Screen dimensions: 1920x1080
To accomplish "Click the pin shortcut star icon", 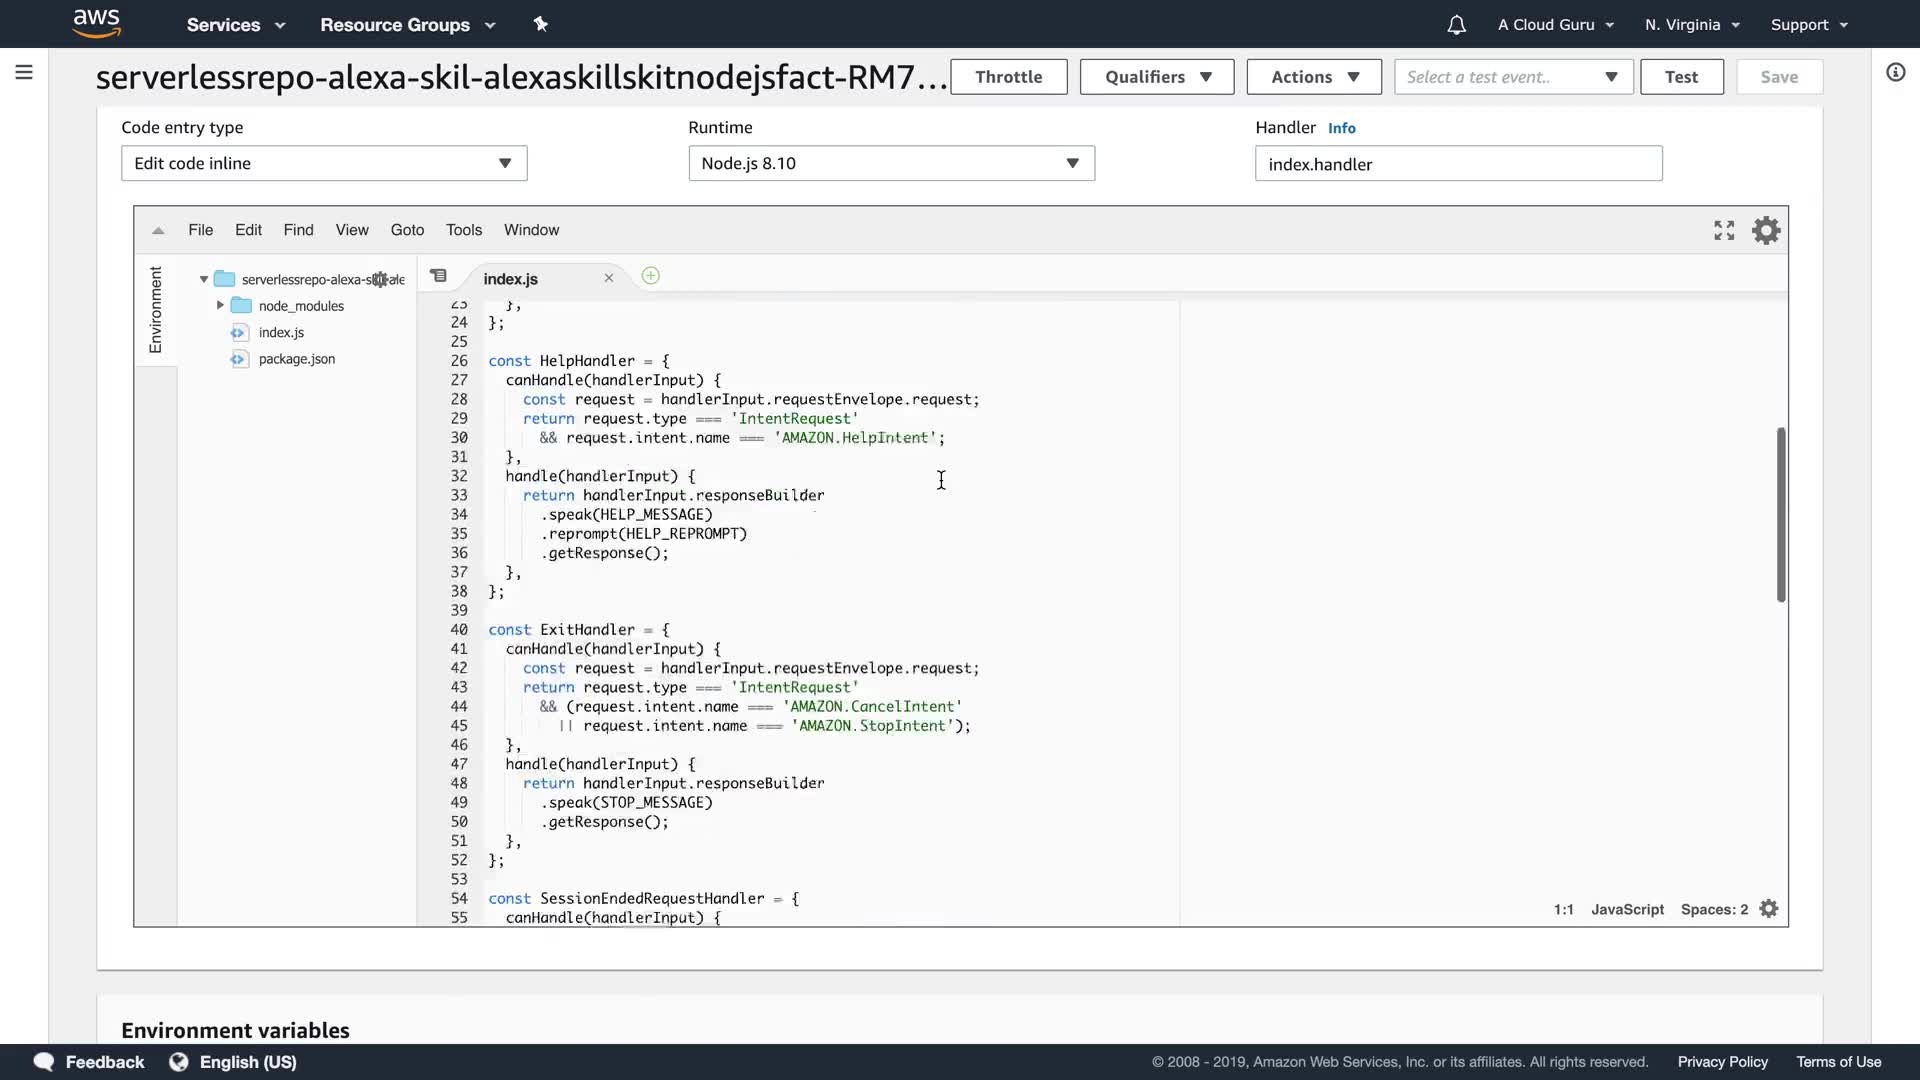I will click(541, 24).
